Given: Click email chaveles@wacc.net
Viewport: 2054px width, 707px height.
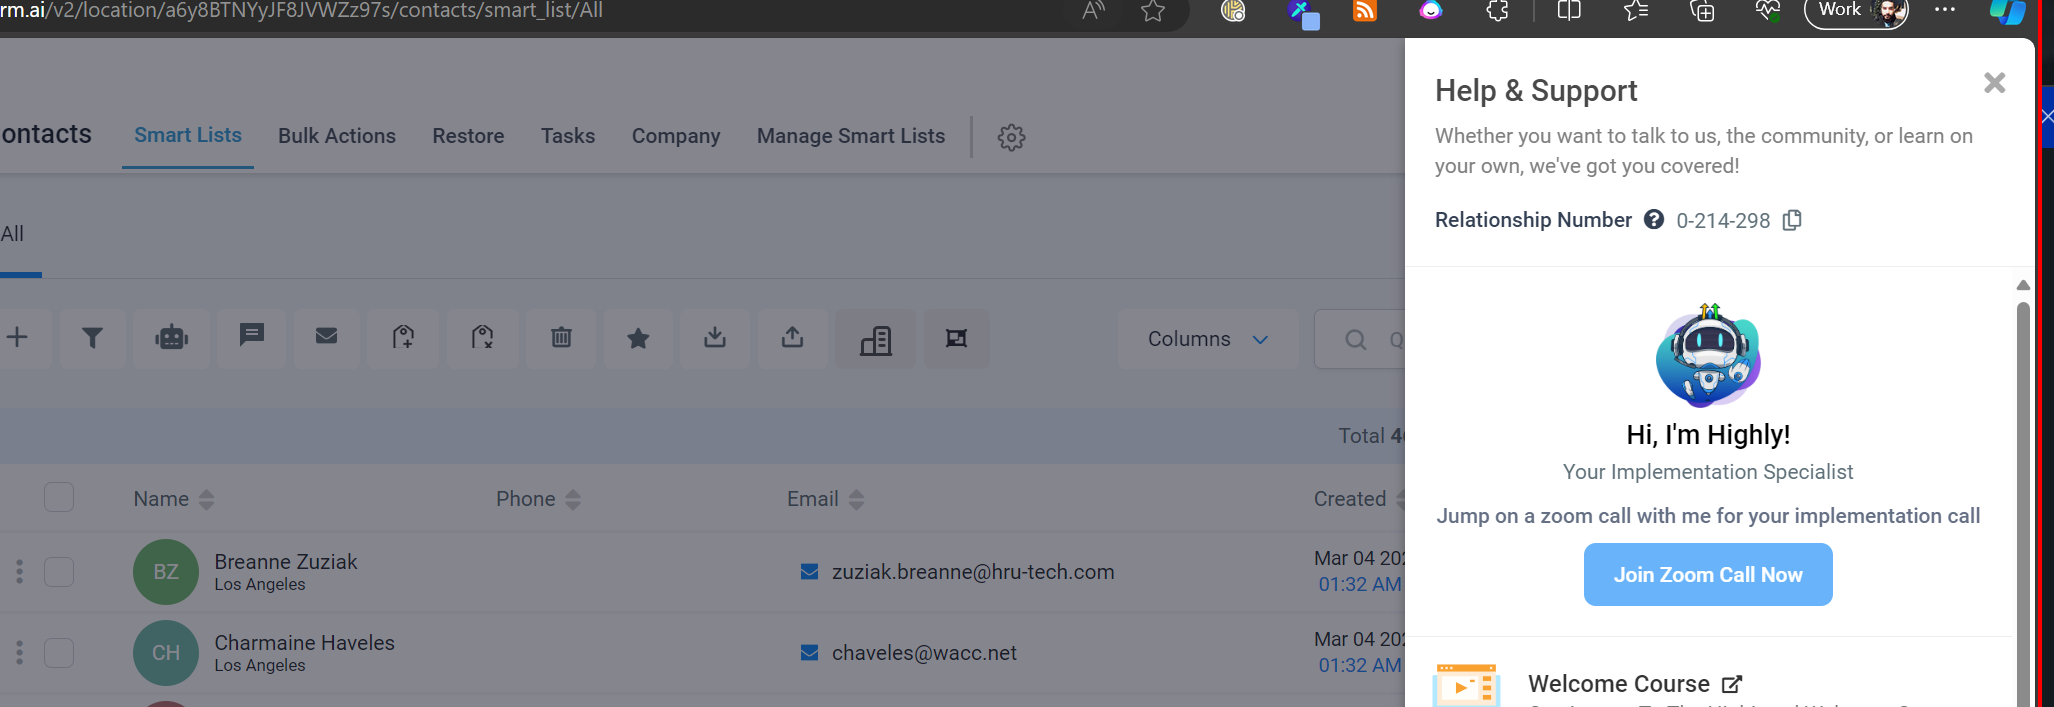Looking at the screenshot, I should click(924, 653).
